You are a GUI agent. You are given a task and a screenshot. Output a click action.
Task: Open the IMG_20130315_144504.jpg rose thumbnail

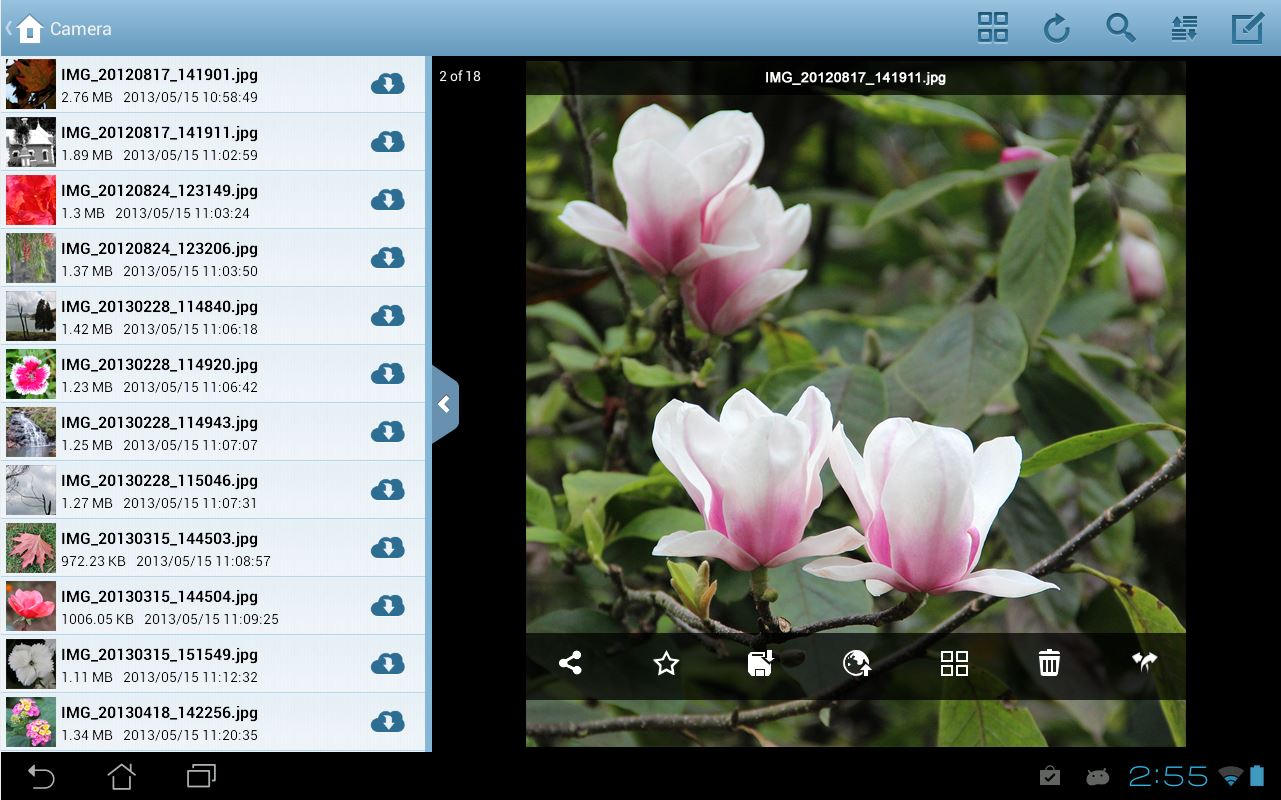(30, 606)
